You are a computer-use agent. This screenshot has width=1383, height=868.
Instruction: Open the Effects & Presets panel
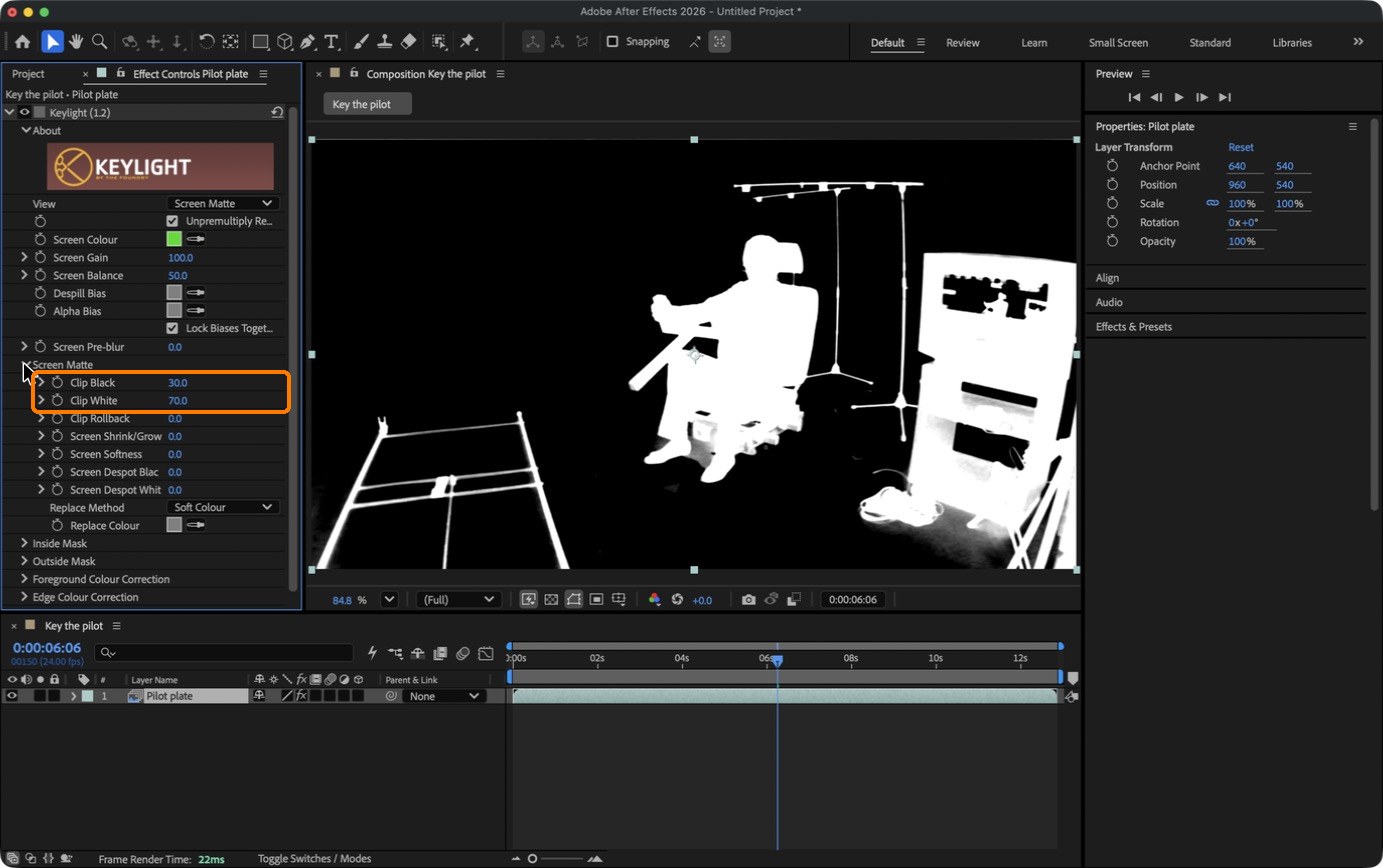(x=1133, y=327)
